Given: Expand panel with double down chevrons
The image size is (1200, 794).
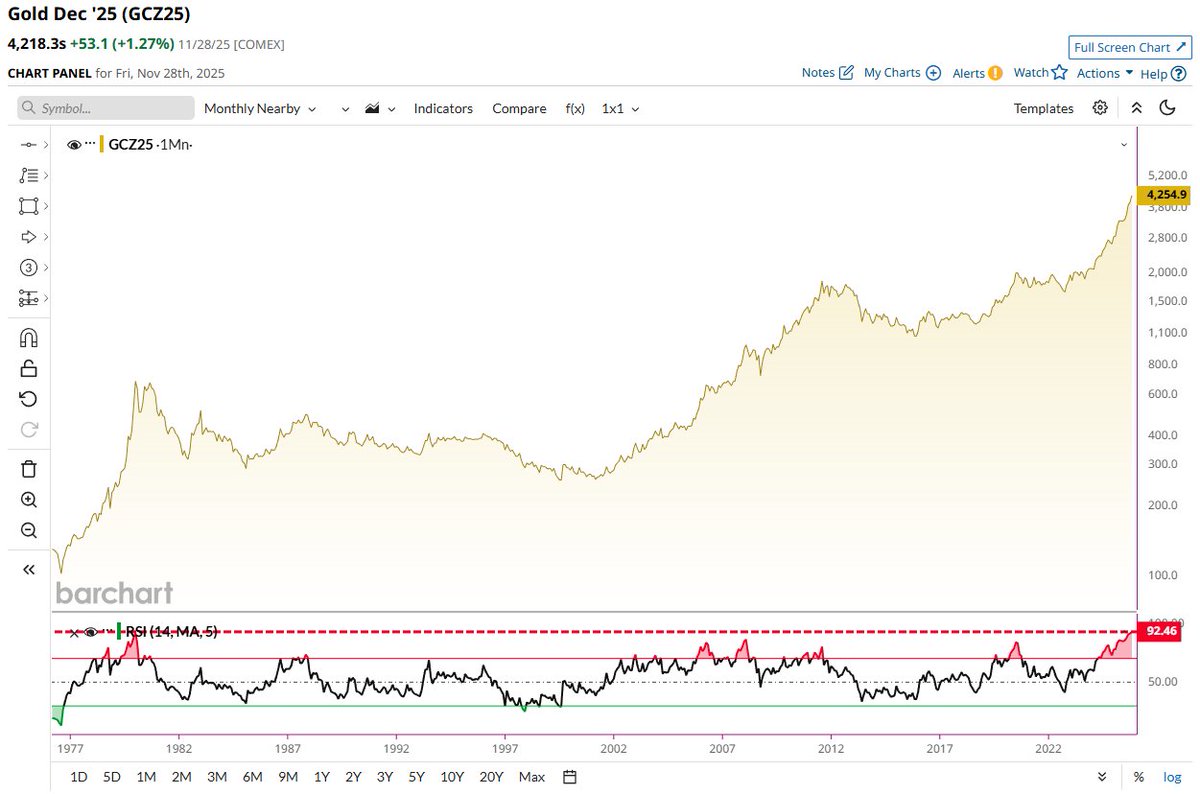Looking at the screenshot, I should [1103, 777].
